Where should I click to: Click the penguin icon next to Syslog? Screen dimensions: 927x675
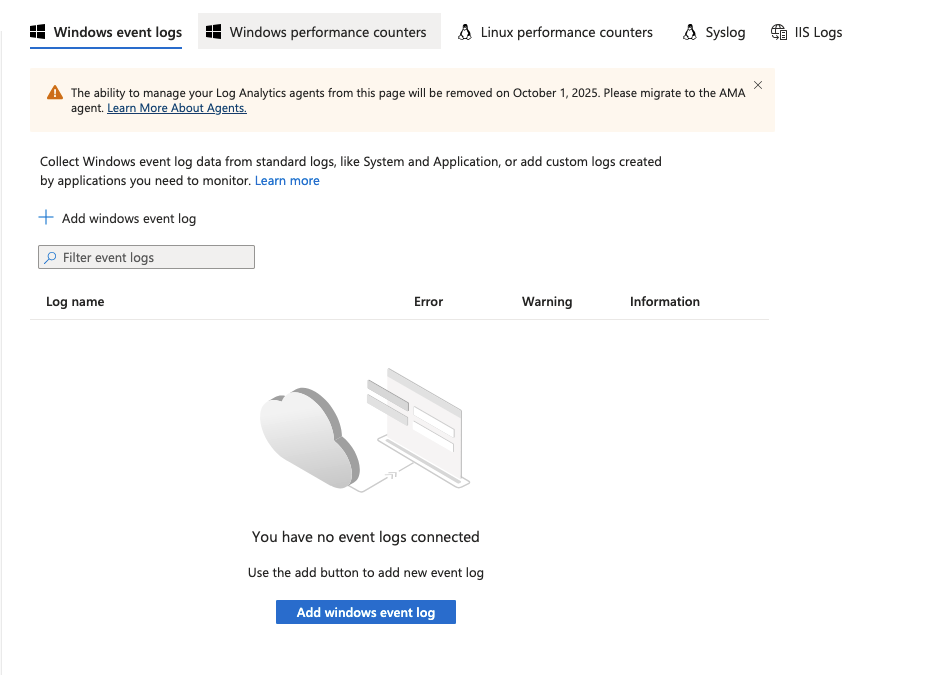tap(690, 32)
